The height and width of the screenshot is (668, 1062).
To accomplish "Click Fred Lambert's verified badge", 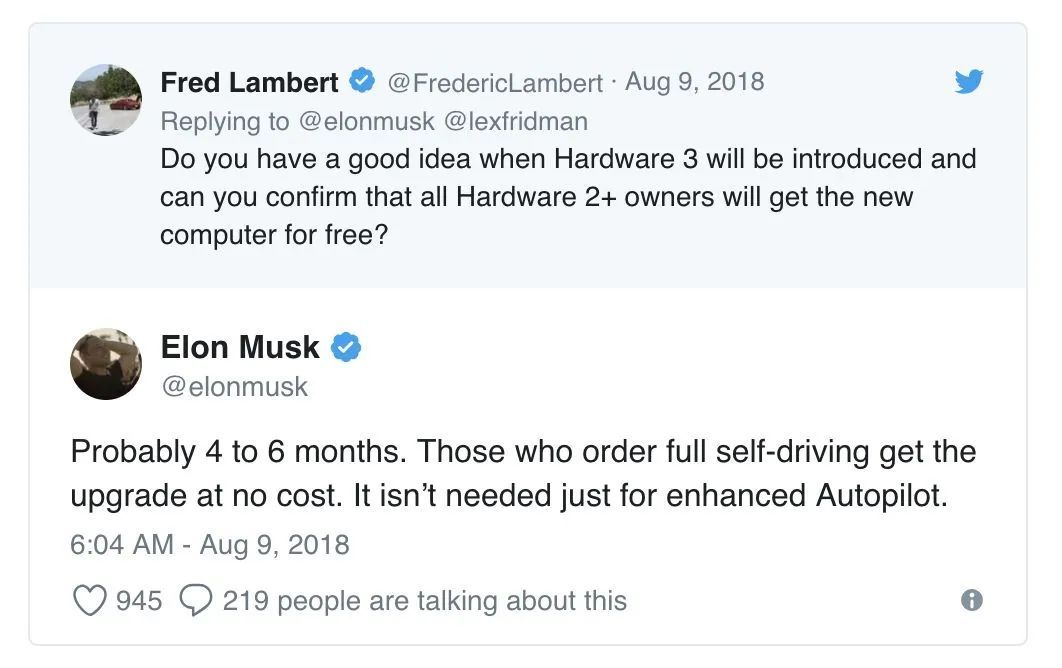I will 362,81.
